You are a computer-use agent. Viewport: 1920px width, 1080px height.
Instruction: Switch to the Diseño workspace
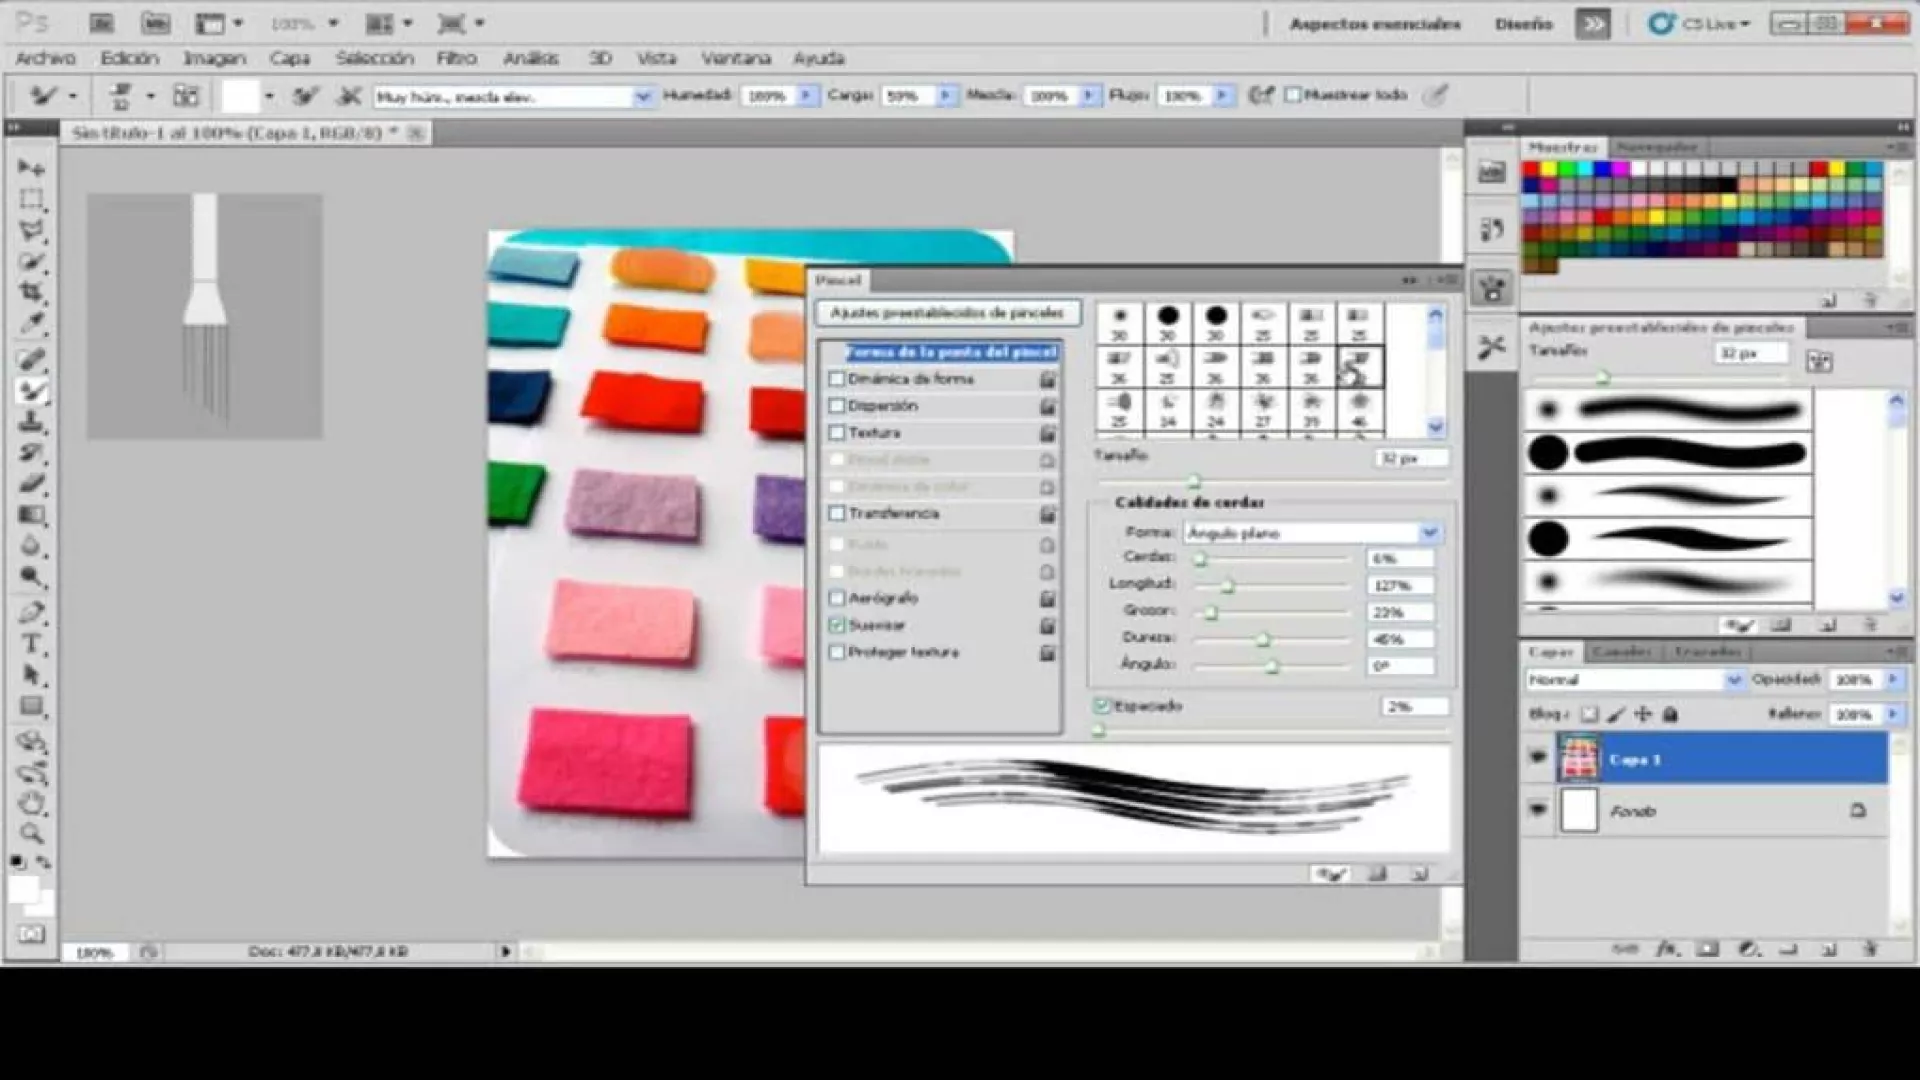click(x=1523, y=24)
